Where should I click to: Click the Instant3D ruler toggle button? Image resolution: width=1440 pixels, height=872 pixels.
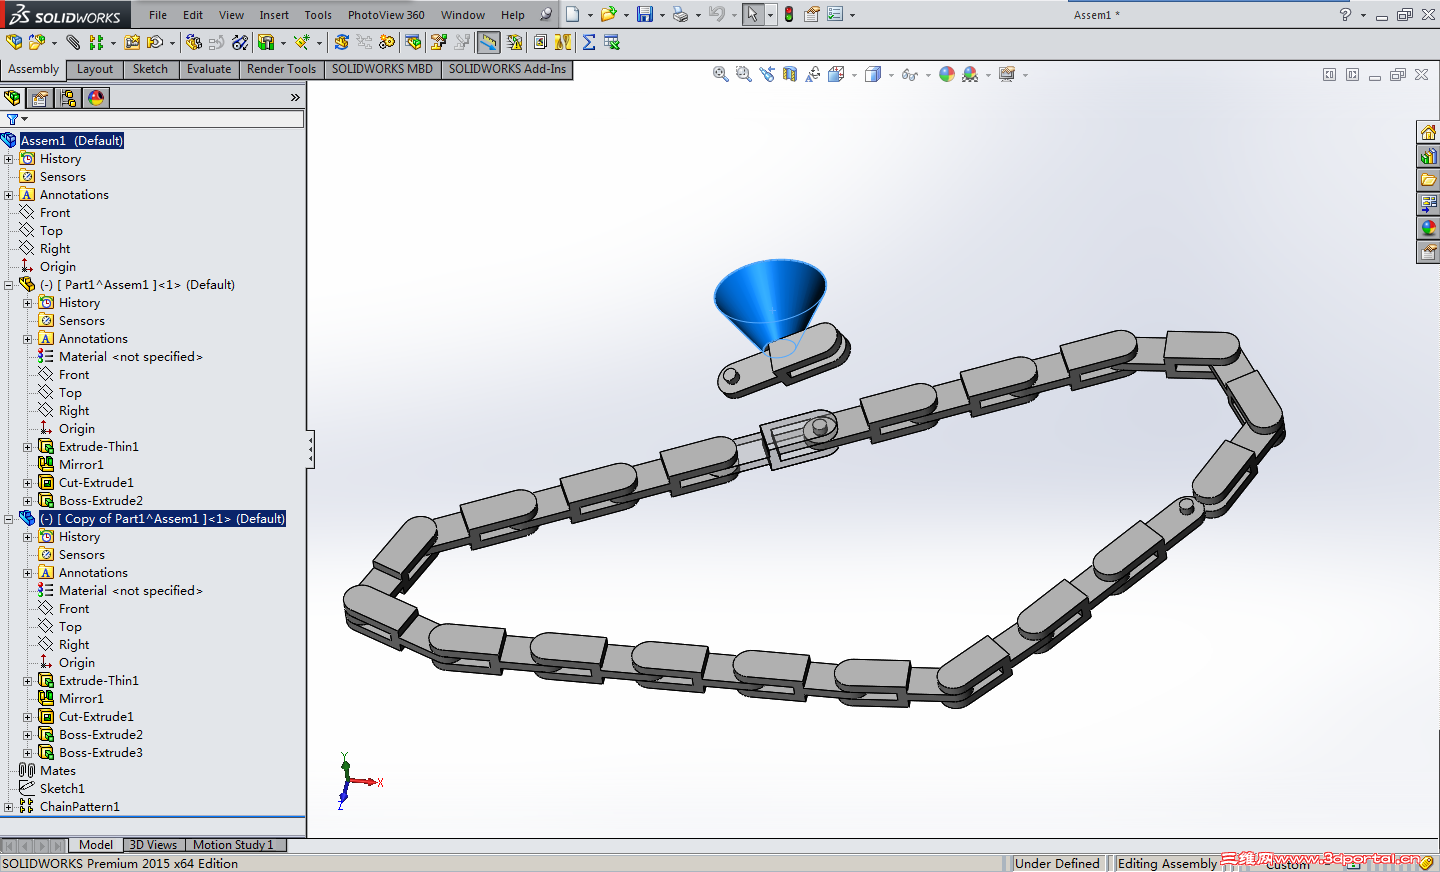click(x=488, y=42)
